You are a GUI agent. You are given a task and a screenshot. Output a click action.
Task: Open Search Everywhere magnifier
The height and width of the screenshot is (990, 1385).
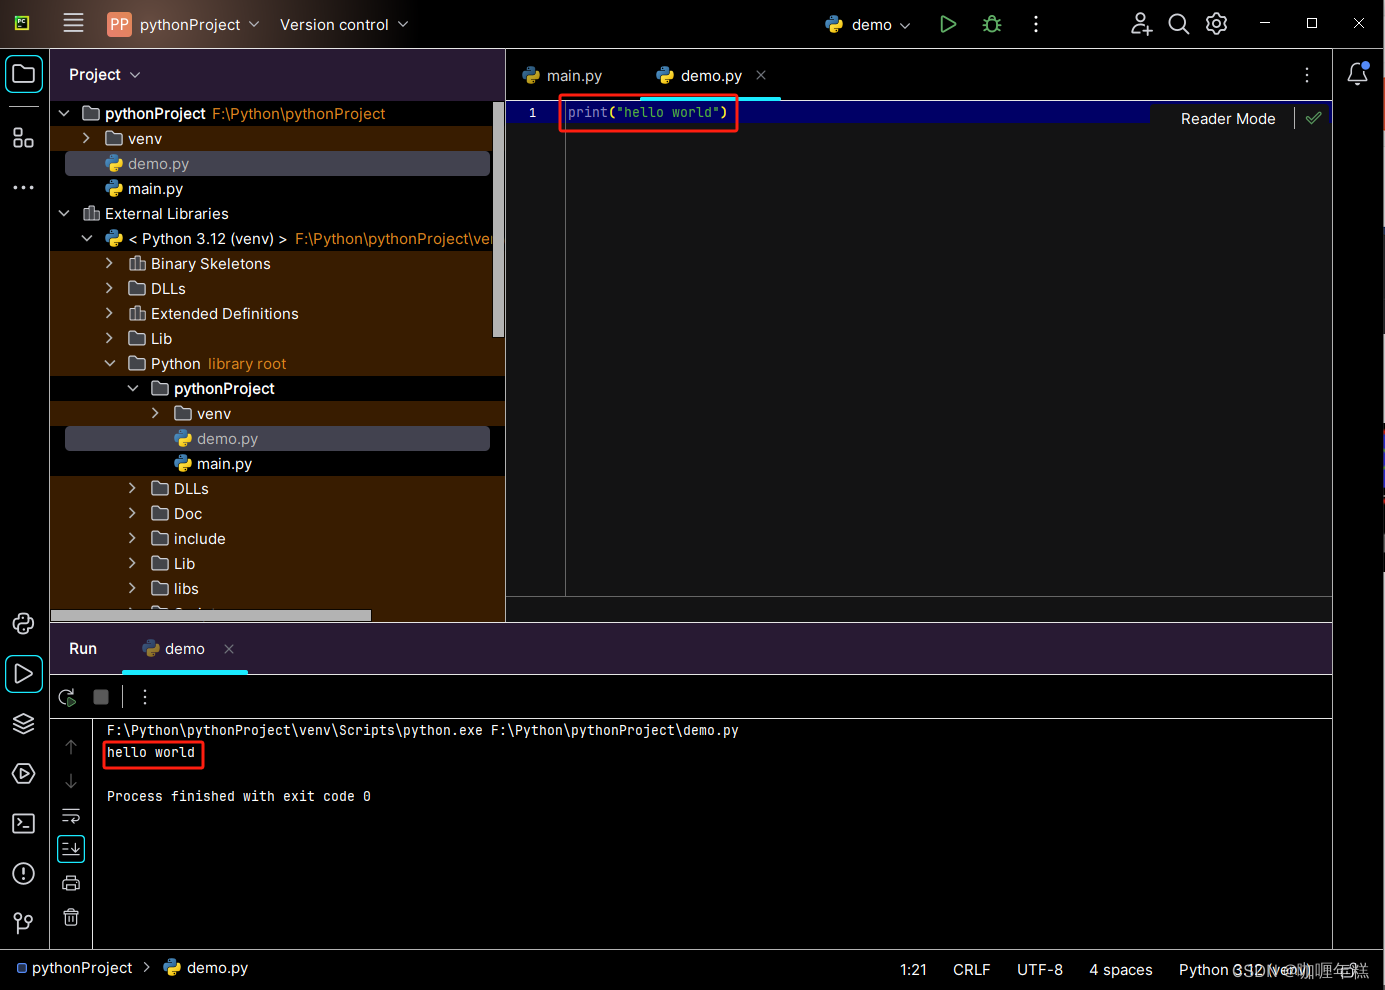[1179, 24]
